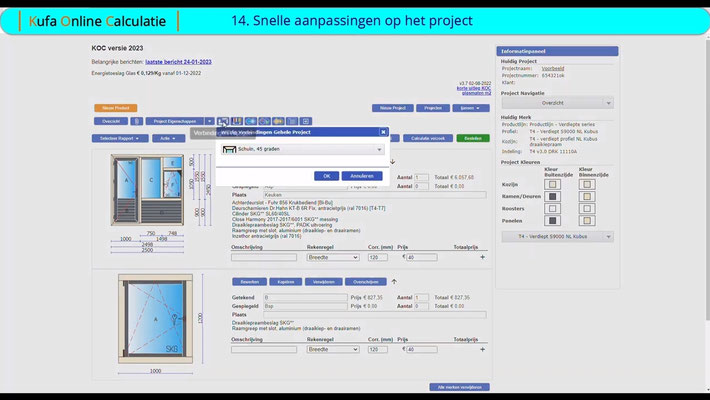Click the move-down arrow of first product
Screen dimensions: 710x400
pos(393,162)
